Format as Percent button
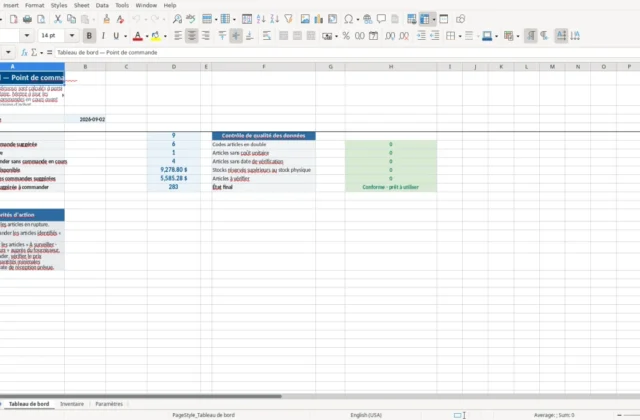The width and height of the screenshot is (640, 420). point(346,36)
